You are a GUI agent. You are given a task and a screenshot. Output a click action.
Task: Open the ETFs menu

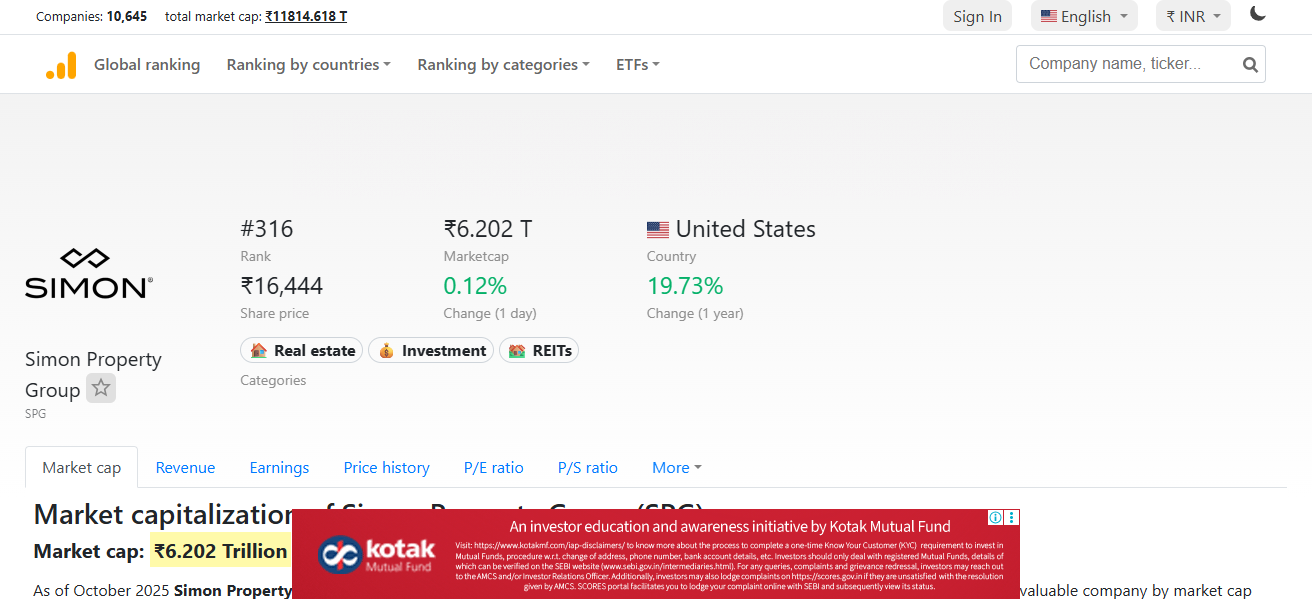pyautogui.click(x=637, y=65)
